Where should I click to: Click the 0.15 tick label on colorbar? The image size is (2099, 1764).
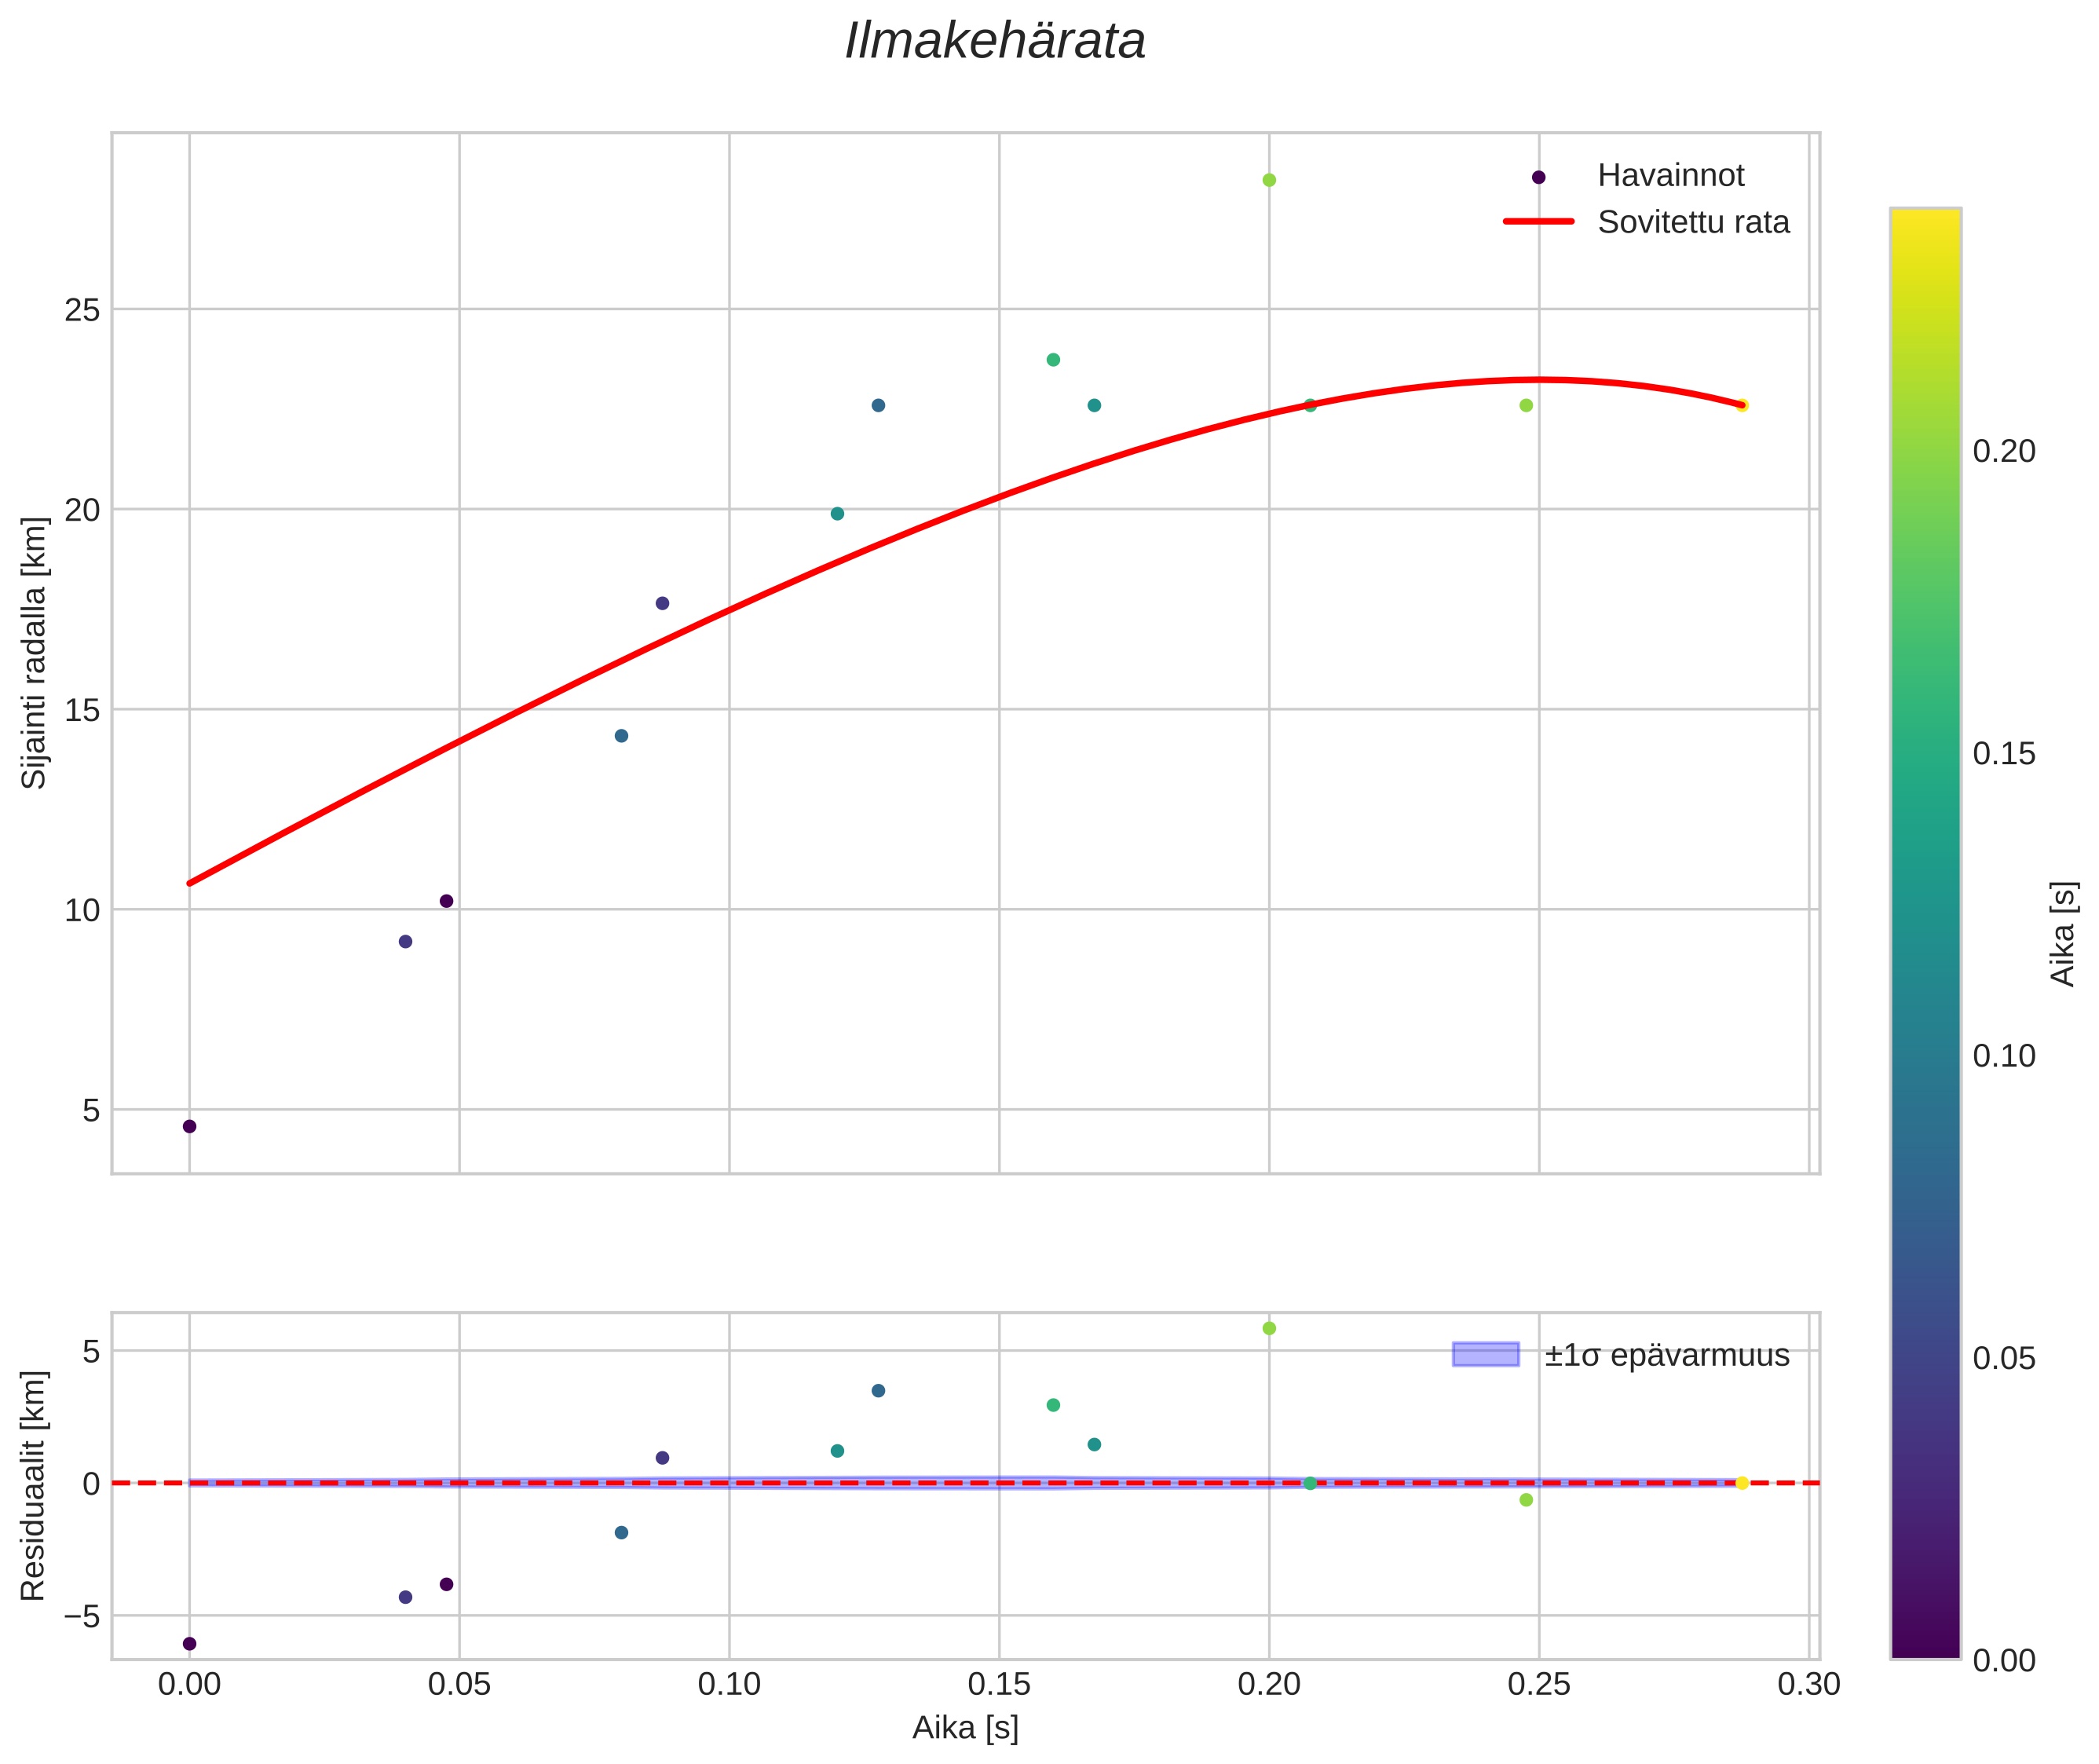click(2004, 754)
